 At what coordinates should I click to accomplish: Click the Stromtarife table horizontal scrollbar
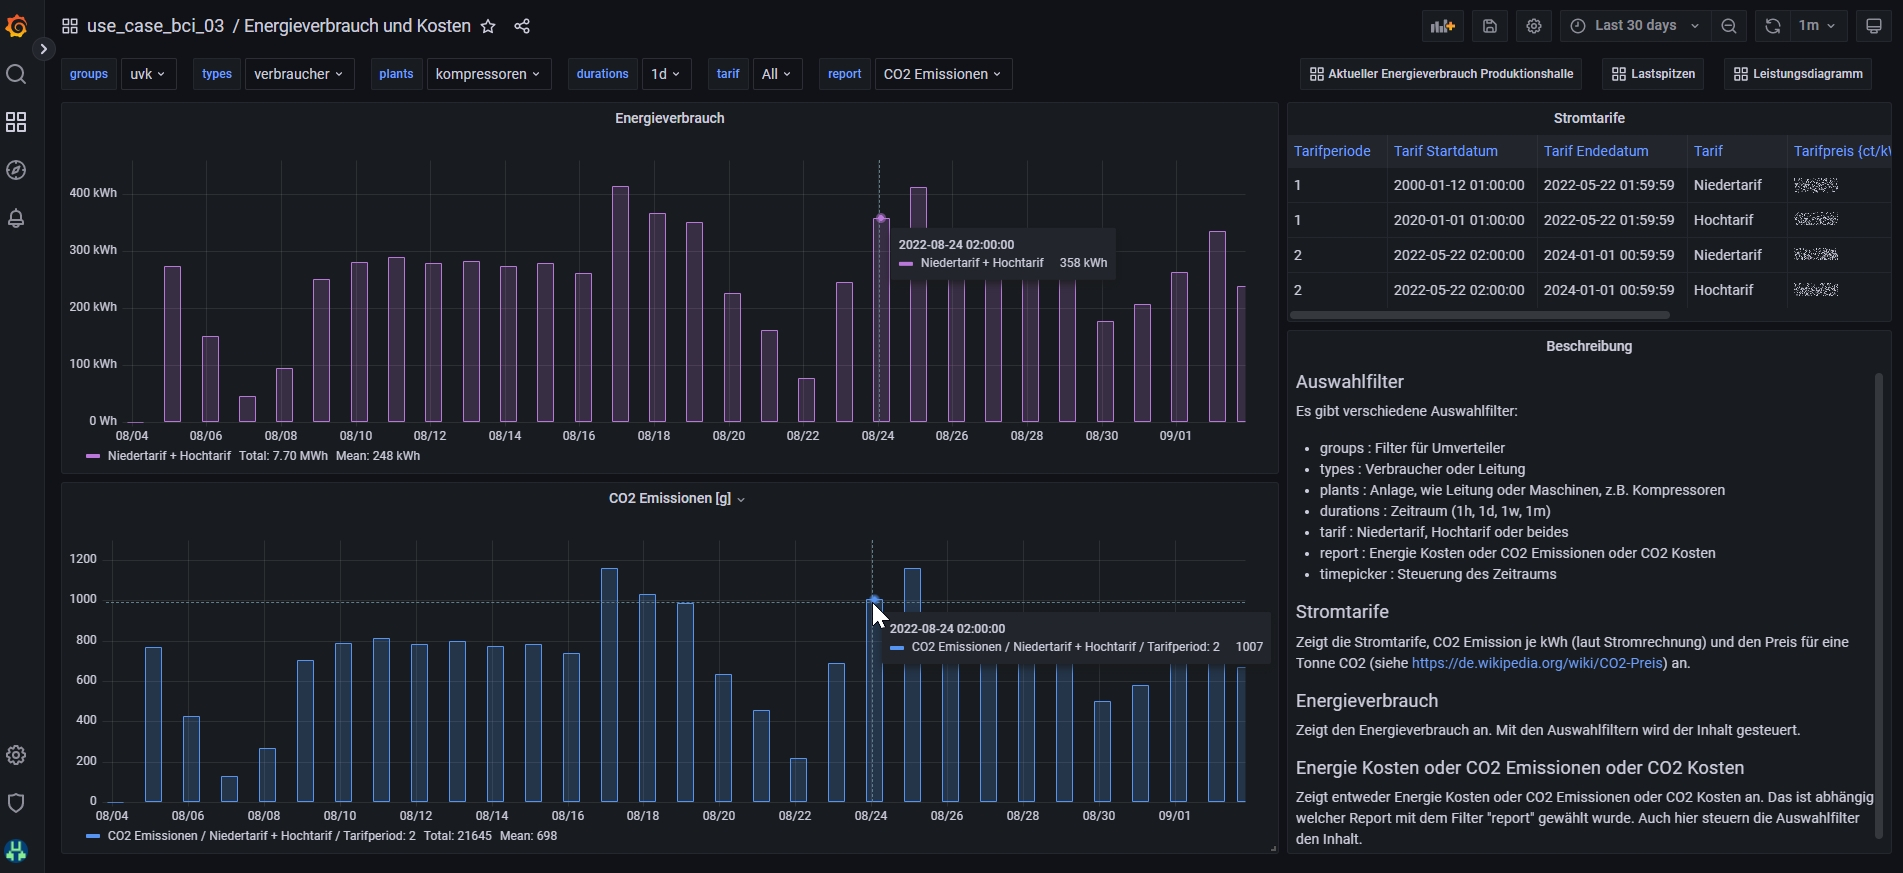tap(1480, 315)
